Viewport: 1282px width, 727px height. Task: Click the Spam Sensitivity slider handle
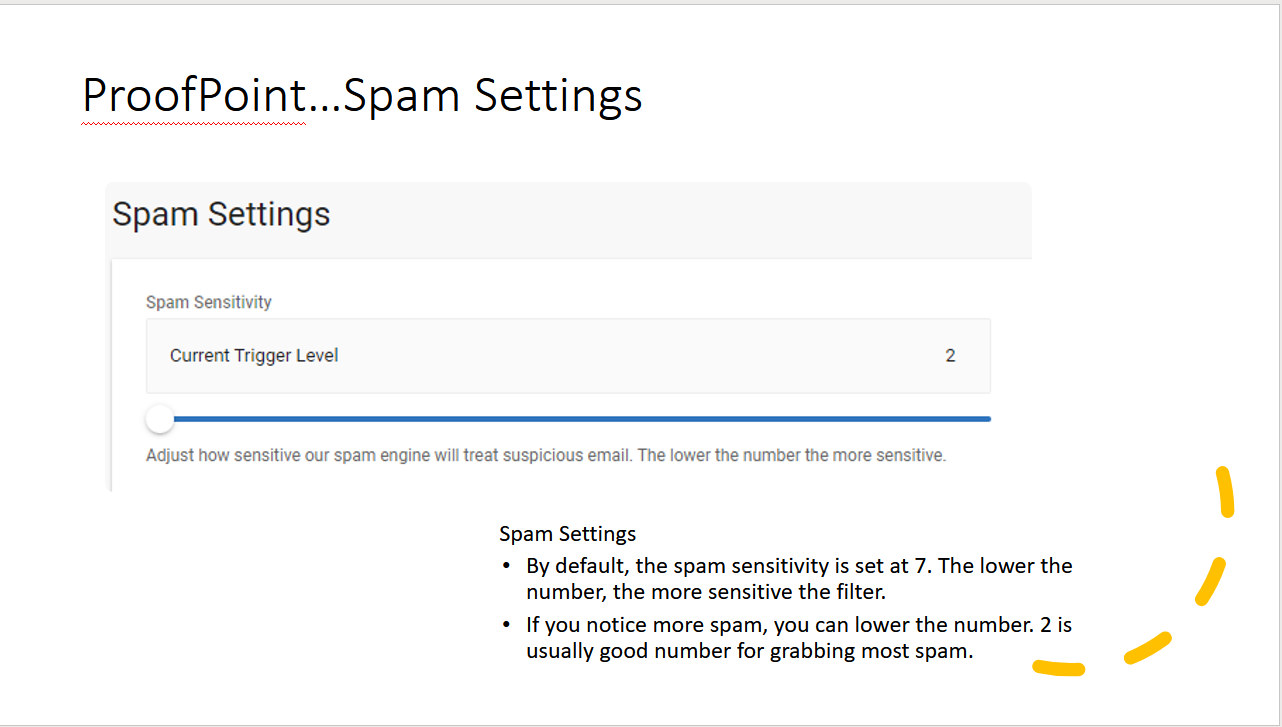coord(159,419)
